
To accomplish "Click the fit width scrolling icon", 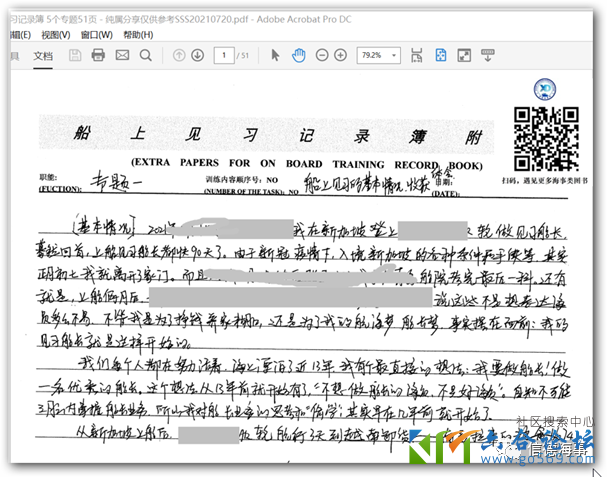I will click(417, 55).
